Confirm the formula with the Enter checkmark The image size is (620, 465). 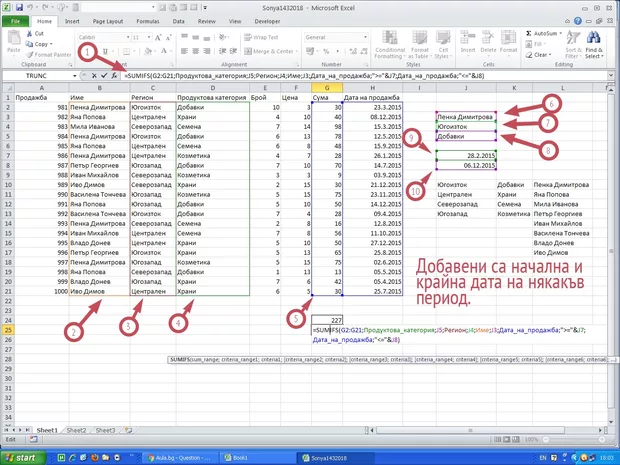pyautogui.click(x=106, y=74)
